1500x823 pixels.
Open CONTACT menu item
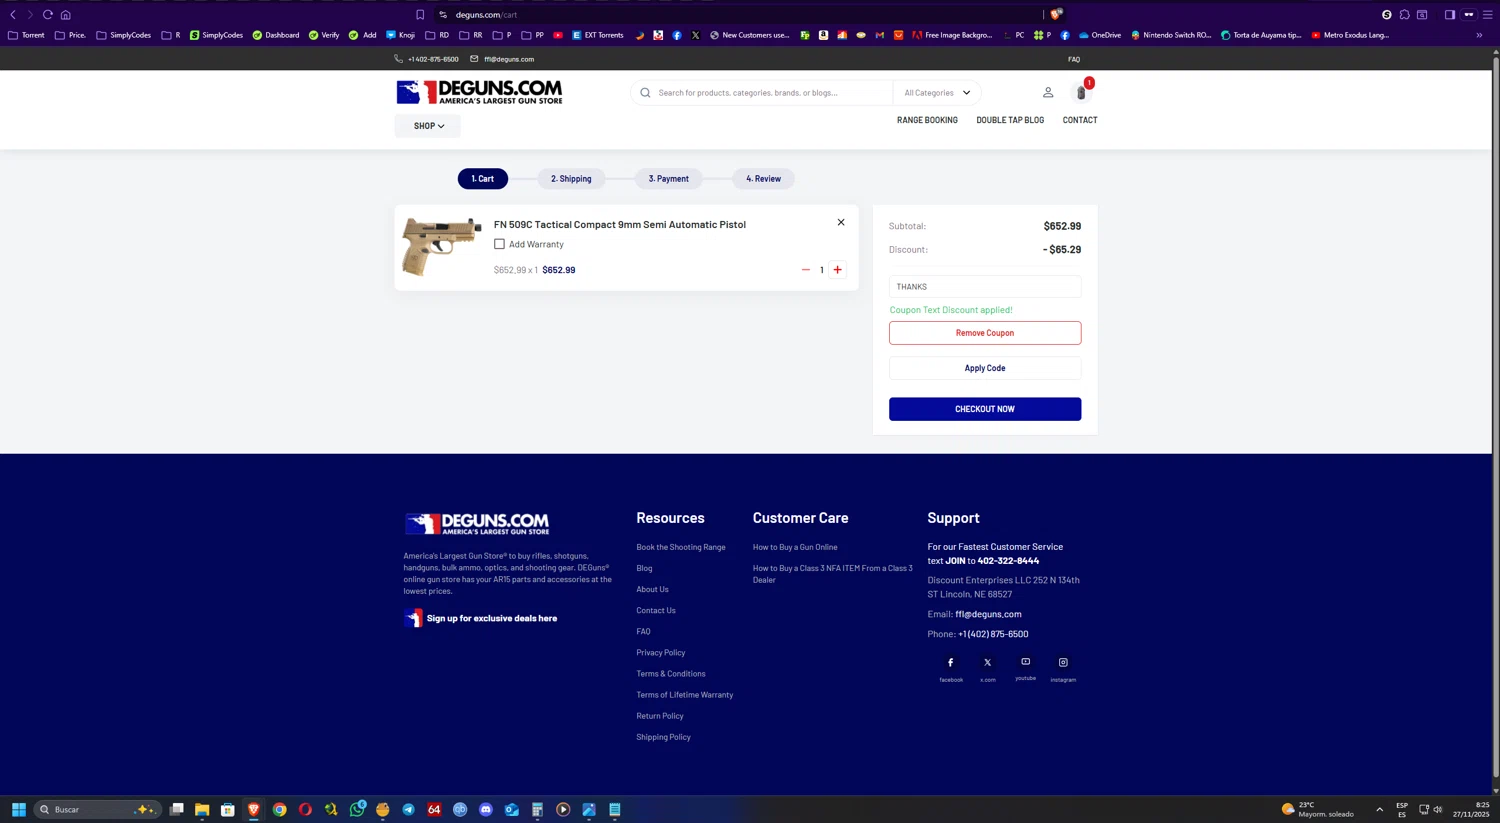pos(1080,120)
